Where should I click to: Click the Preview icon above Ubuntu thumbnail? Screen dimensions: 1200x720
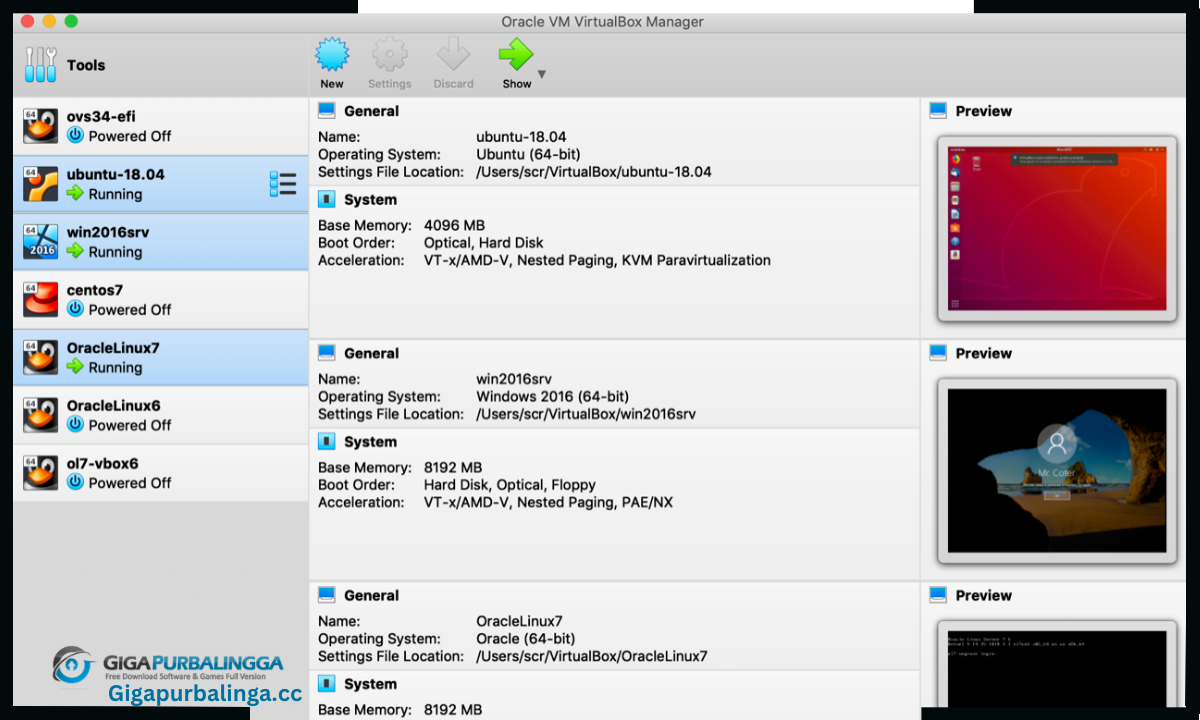tap(938, 111)
